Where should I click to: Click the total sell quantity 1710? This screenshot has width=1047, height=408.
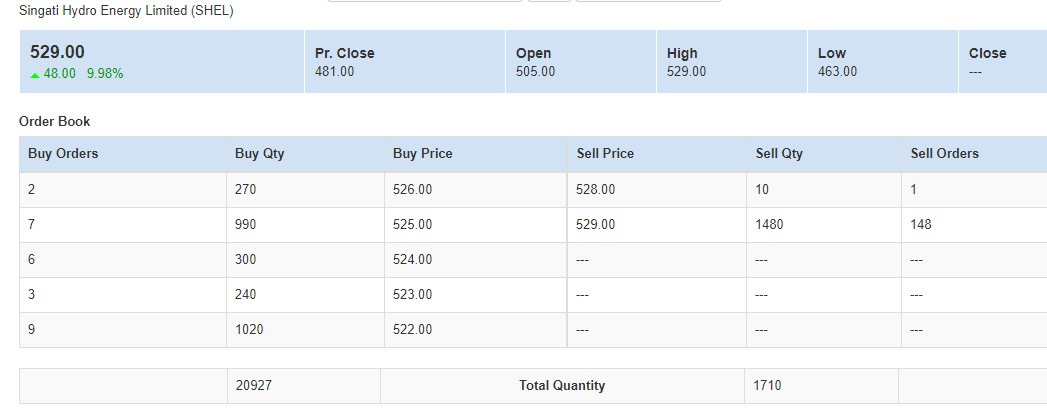click(x=768, y=385)
